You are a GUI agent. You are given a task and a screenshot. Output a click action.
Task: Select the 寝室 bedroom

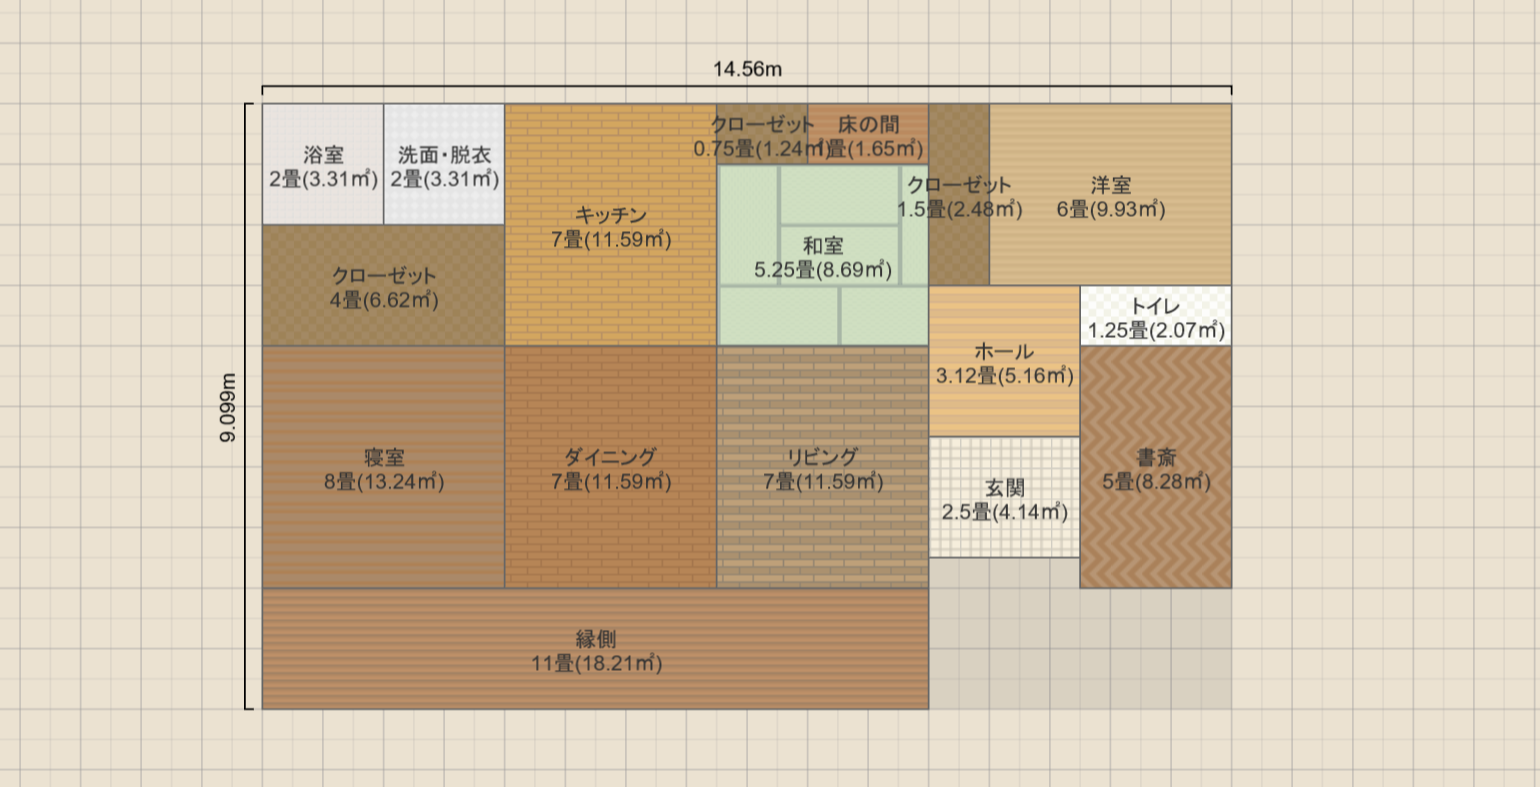coord(384,467)
